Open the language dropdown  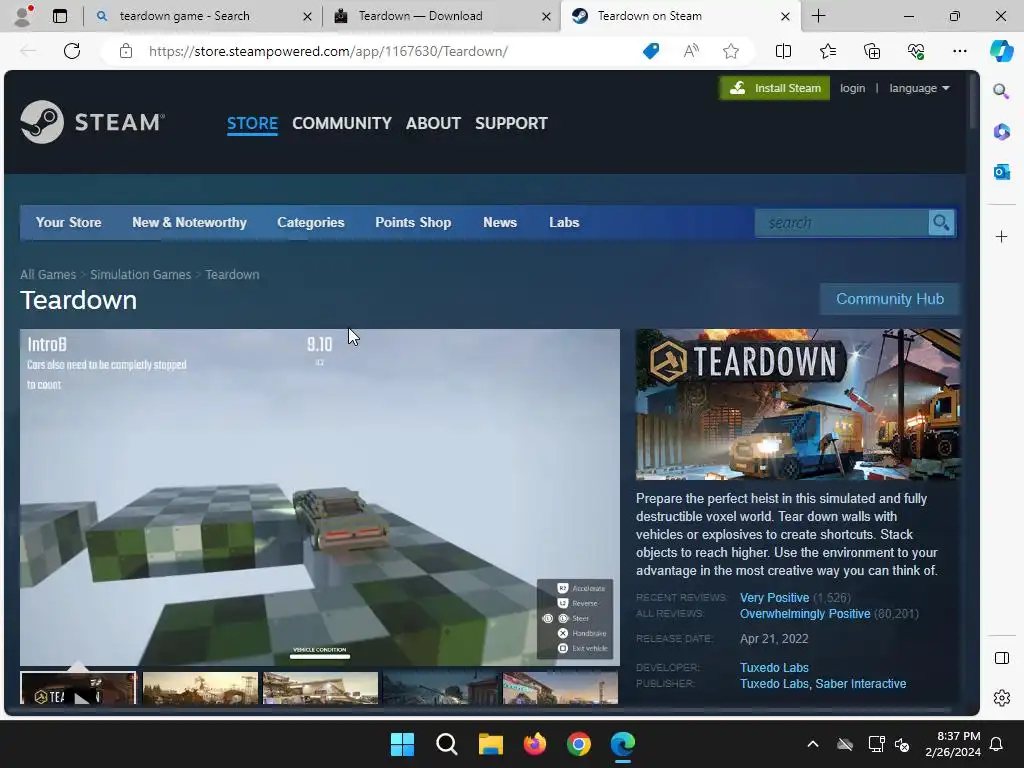point(919,88)
